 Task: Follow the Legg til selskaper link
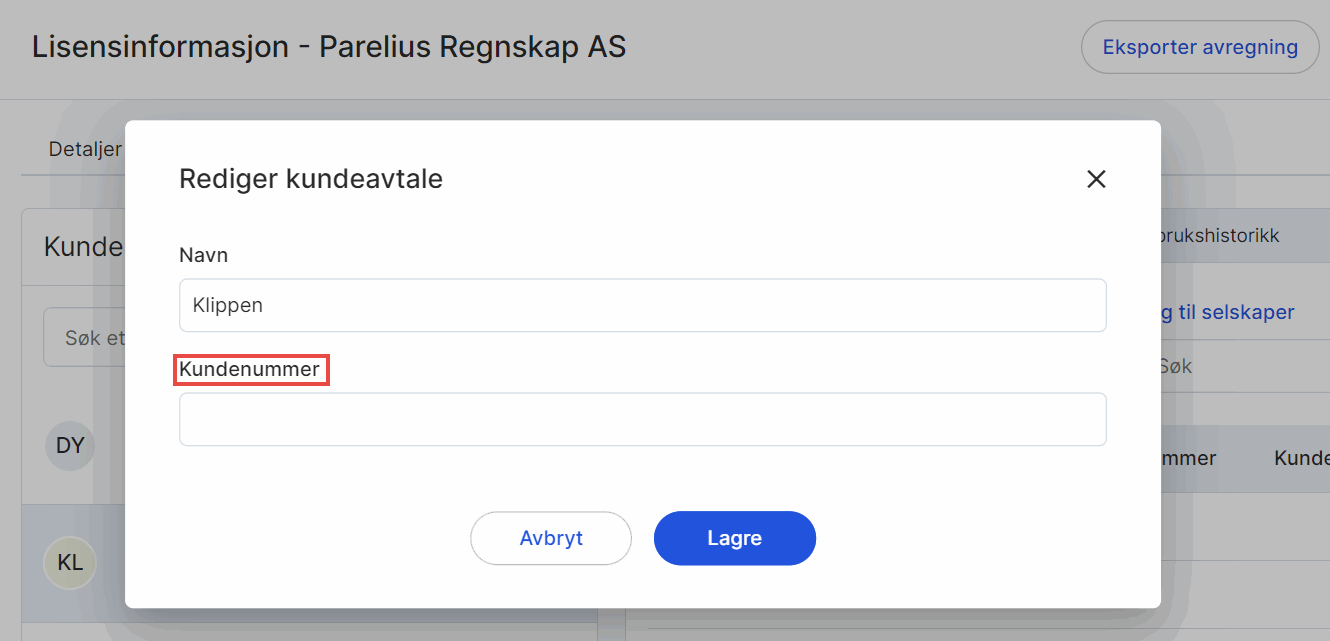[x=1227, y=313]
